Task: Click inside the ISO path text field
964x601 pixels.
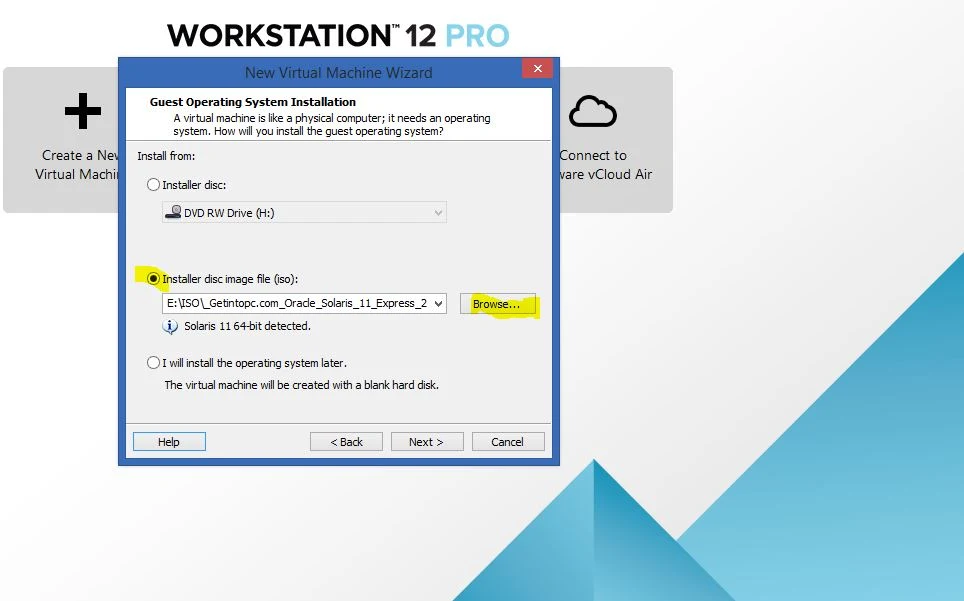Action: coord(298,304)
